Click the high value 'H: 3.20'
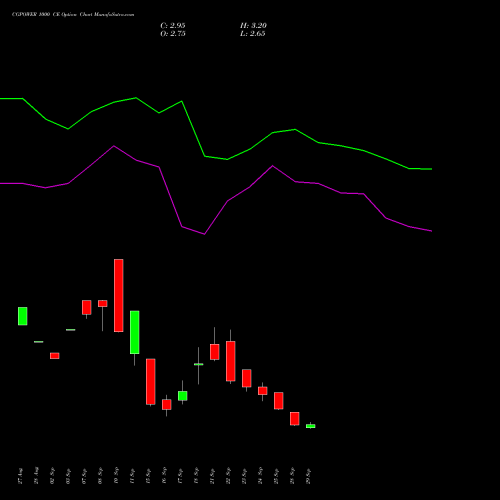 tap(253, 26)
